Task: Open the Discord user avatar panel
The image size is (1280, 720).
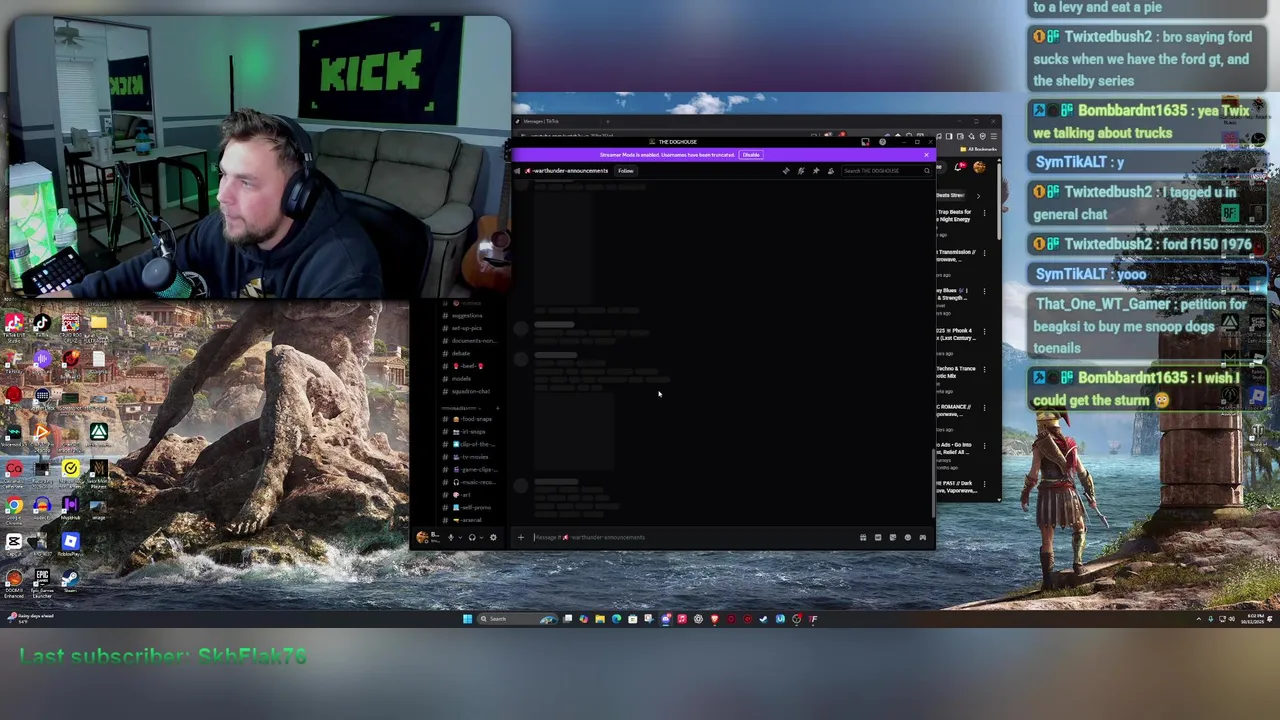Action: pyautogui.click(x=428, y=537)
